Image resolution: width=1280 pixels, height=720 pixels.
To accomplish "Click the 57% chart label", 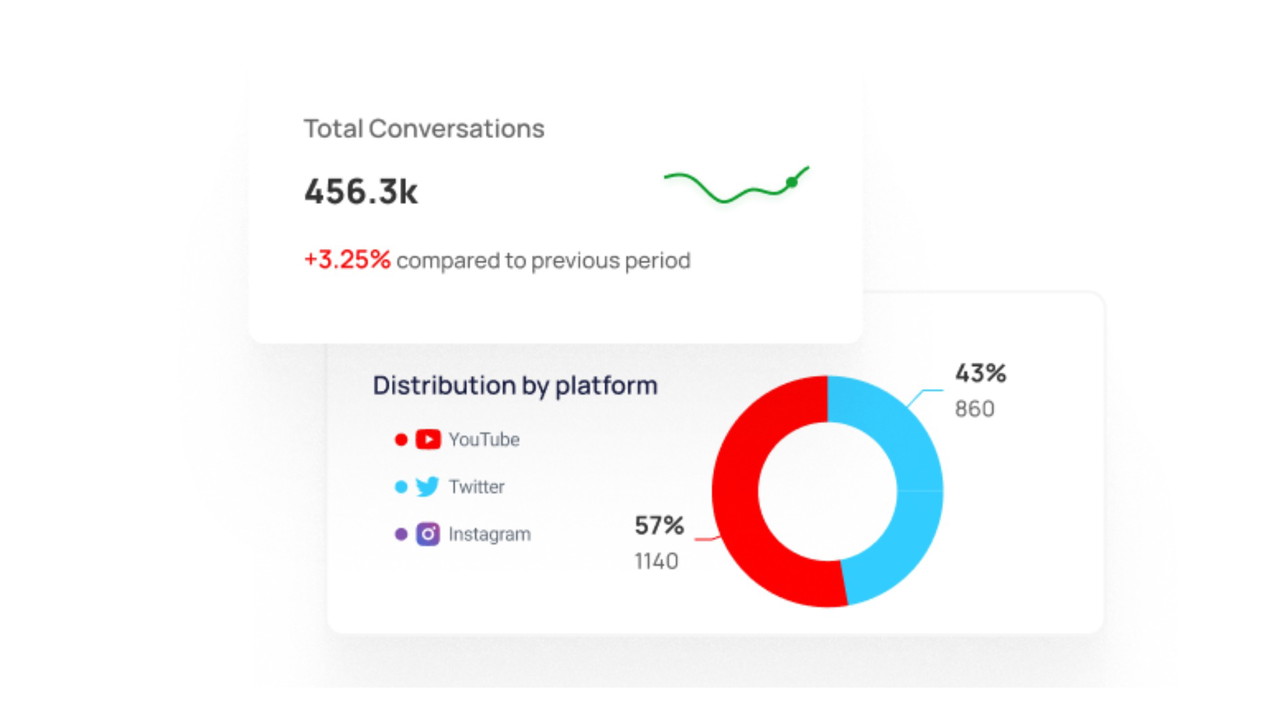I will (659, 525).
